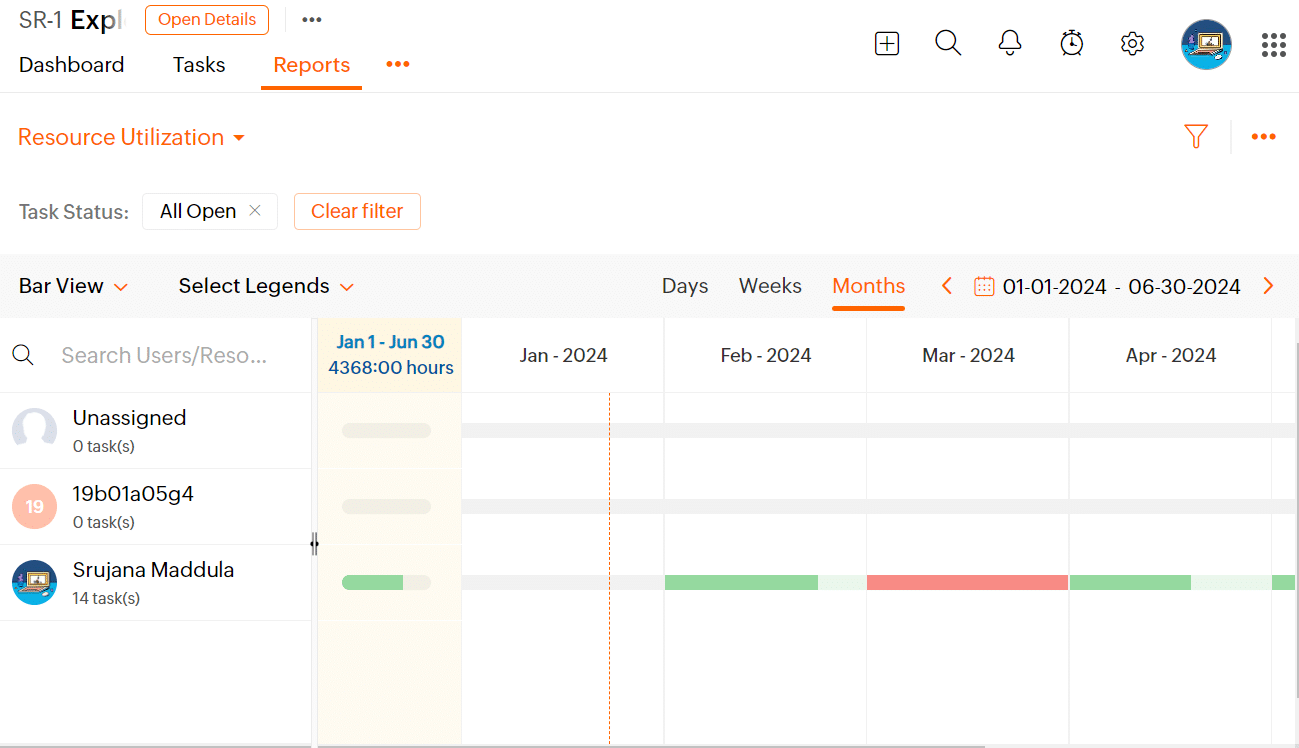The width and height of the screenshot is (1299, 748).
Task: Switch timeline to Weeks view
Action: click(770, 286)
